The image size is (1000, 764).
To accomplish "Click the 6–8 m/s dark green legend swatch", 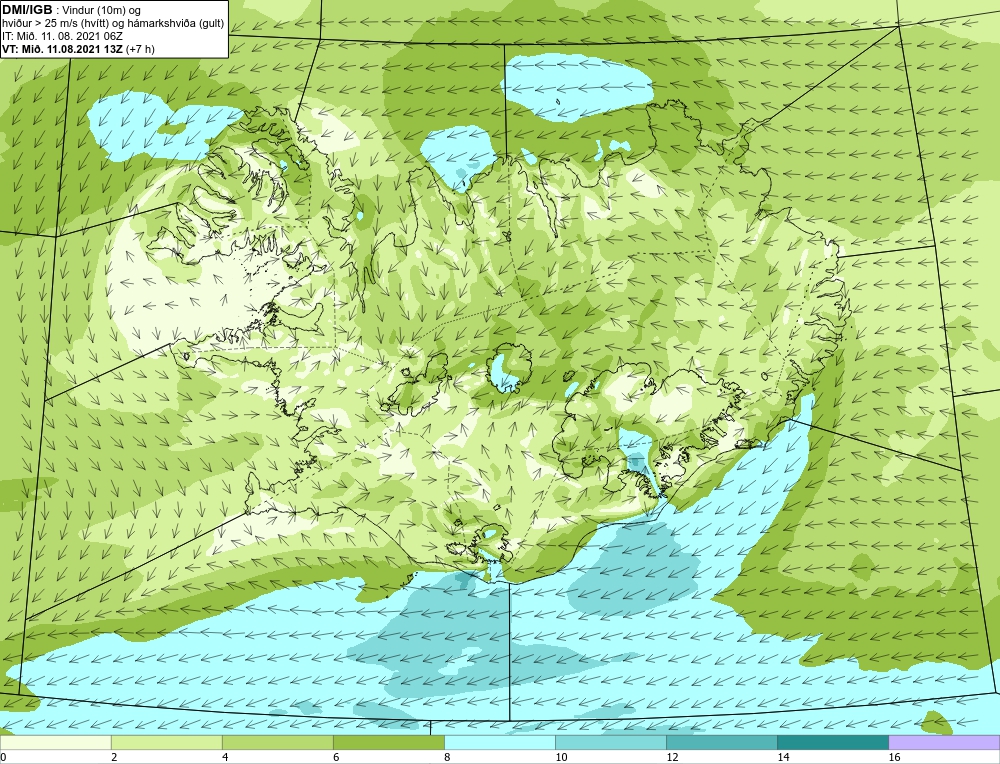I will (388, 742).
